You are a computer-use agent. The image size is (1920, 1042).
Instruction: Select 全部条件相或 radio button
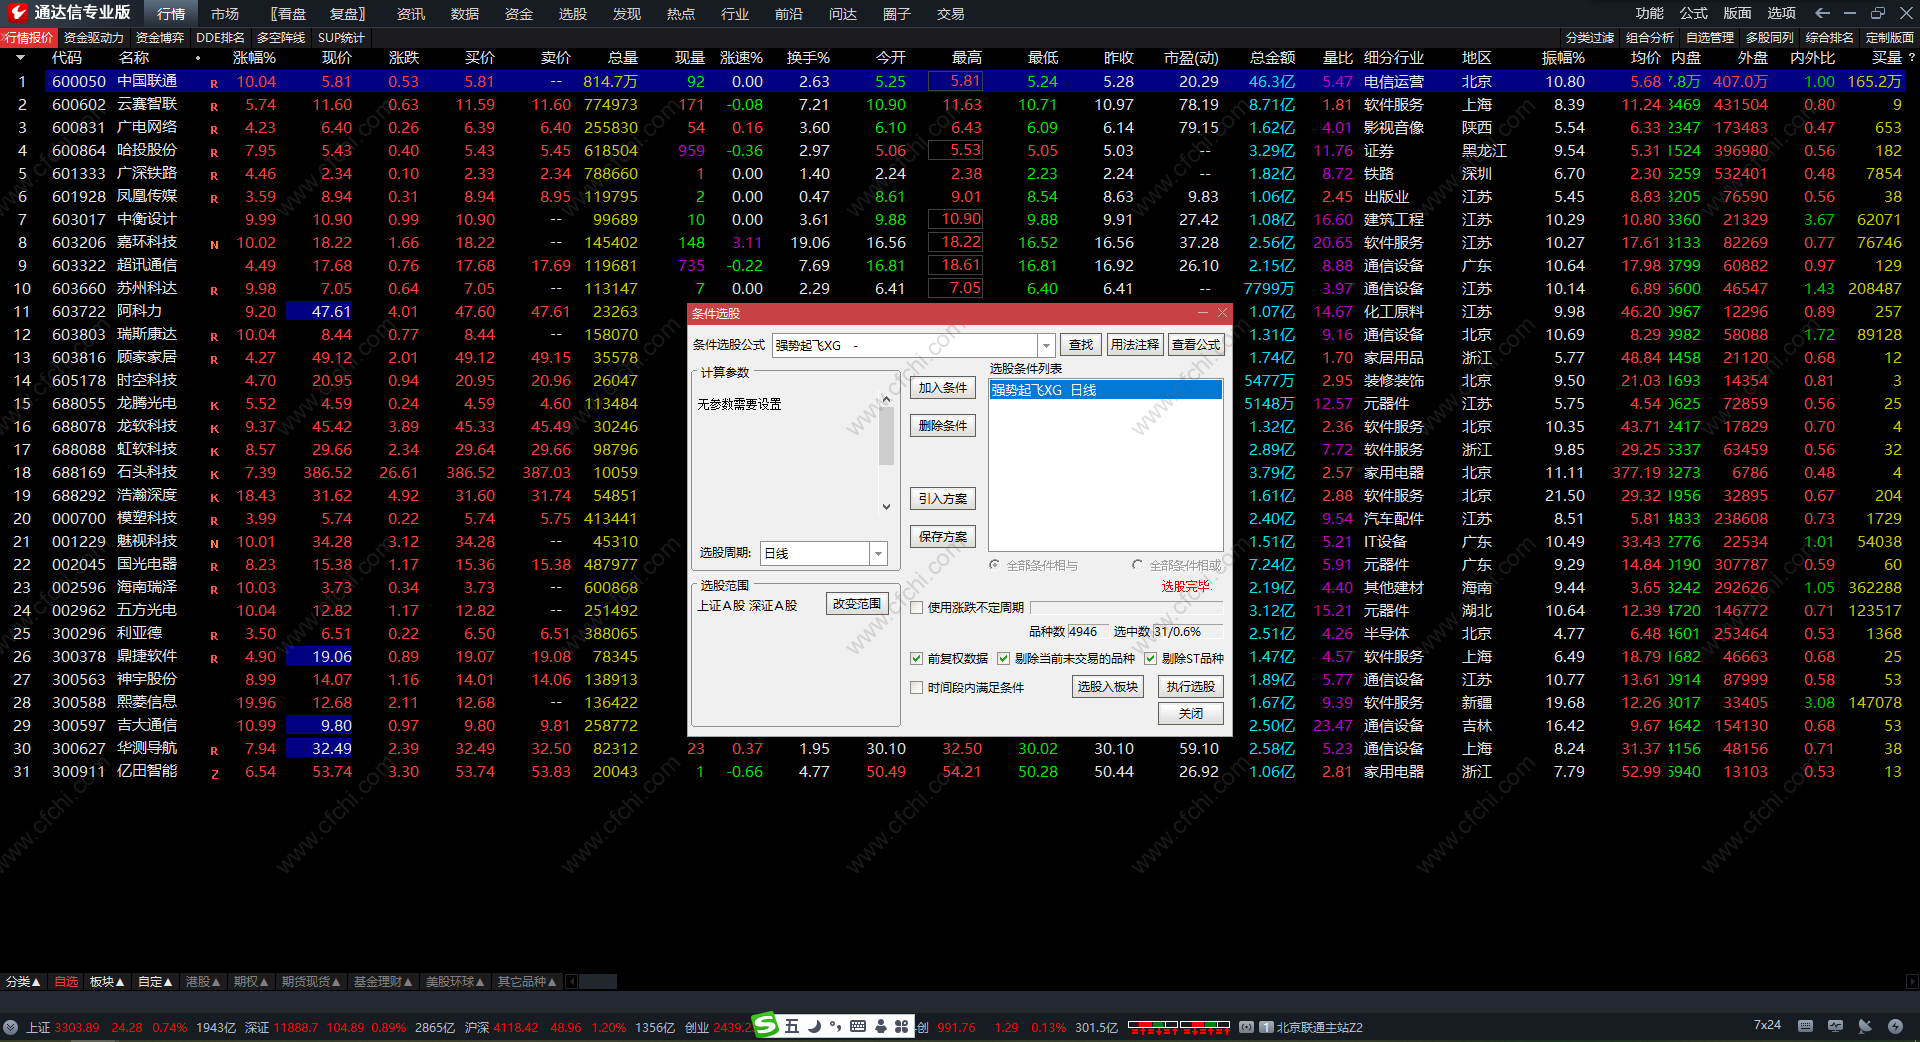tap(1137, 565)
